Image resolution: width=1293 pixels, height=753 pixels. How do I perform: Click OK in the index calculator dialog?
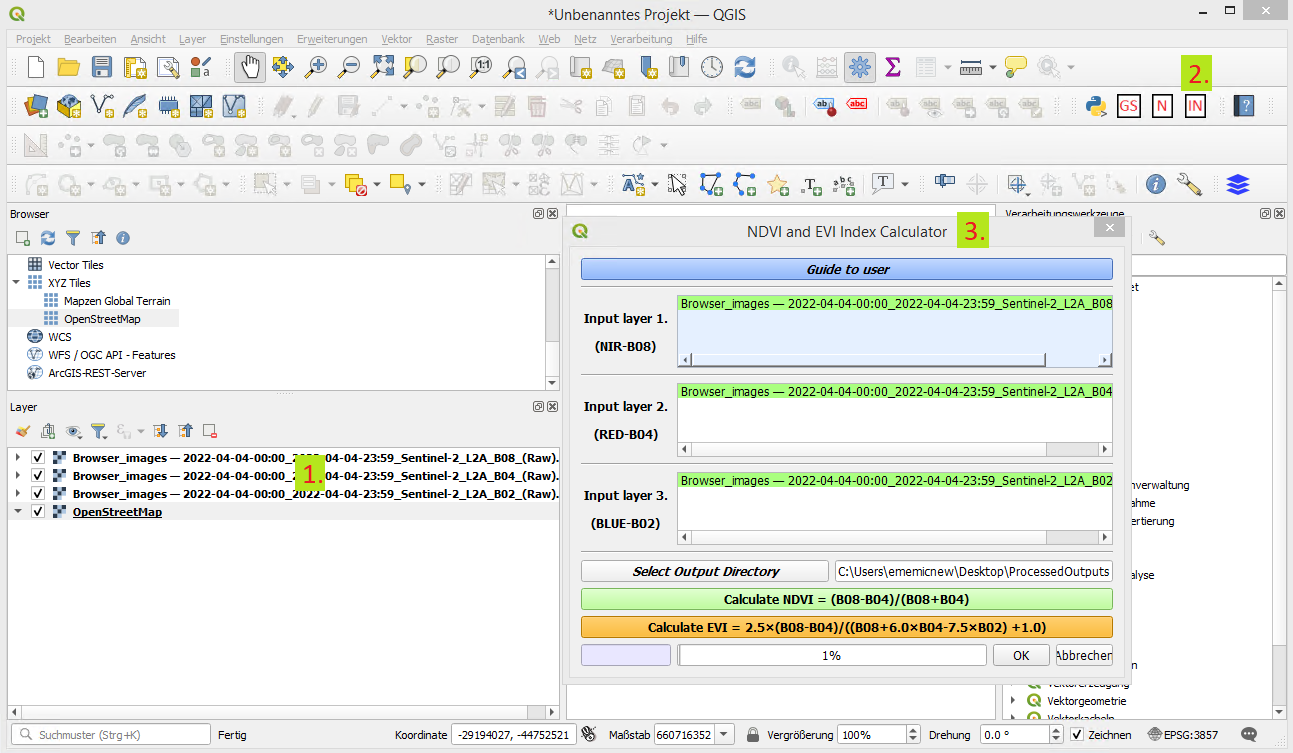coord(1021,655)
